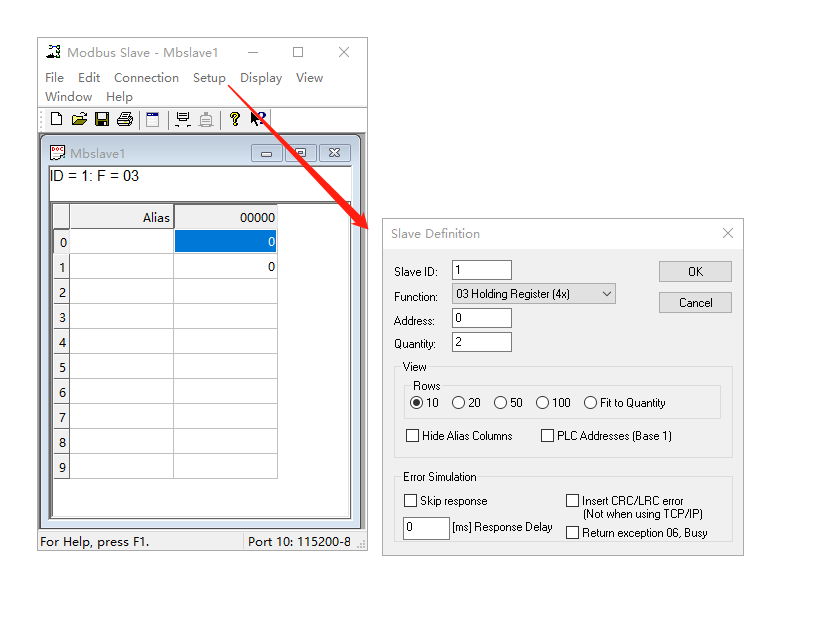Click the Slave ID input field

[x=481, y=270]
